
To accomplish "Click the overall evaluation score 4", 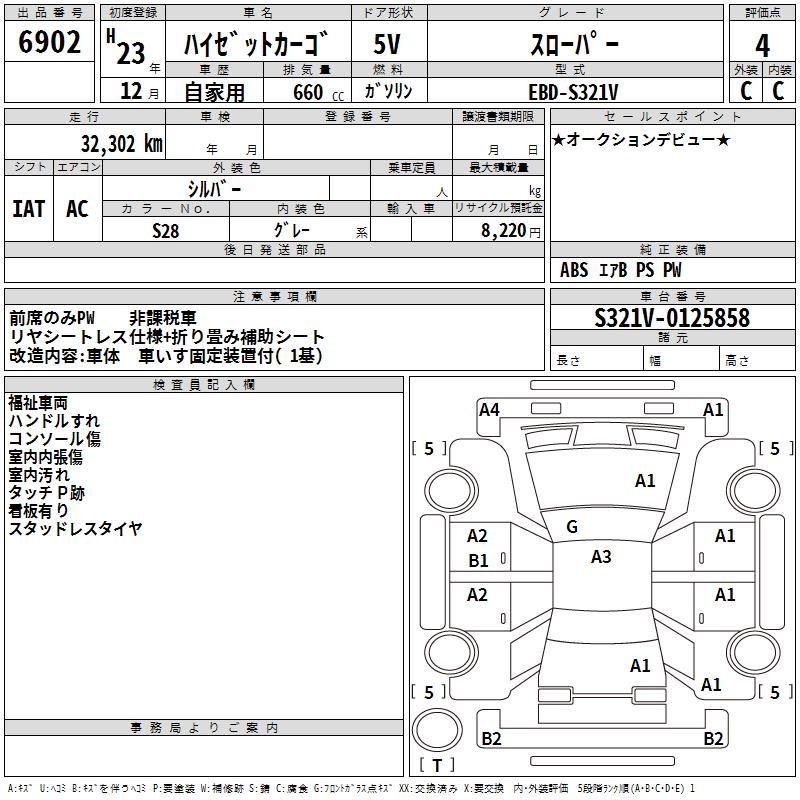I will (x=762, y=45).
